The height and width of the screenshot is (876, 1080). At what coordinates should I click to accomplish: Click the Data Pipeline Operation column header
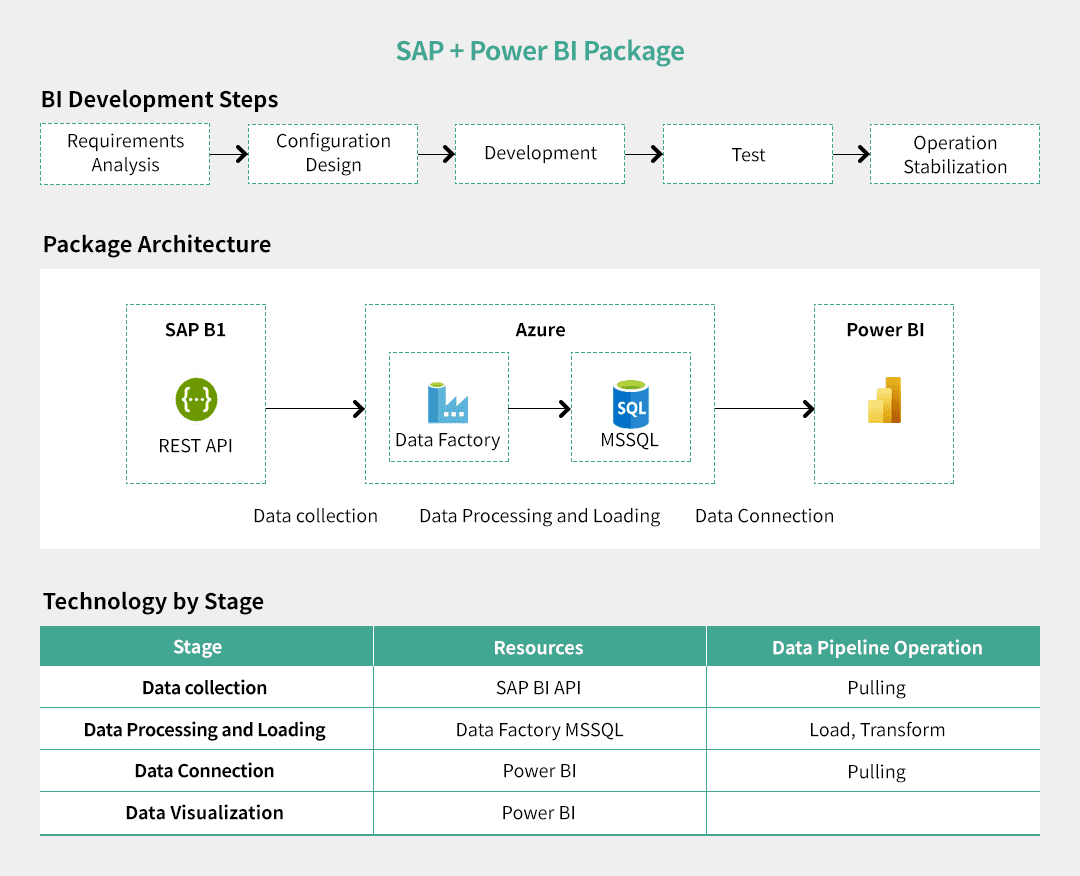[877, 647]
